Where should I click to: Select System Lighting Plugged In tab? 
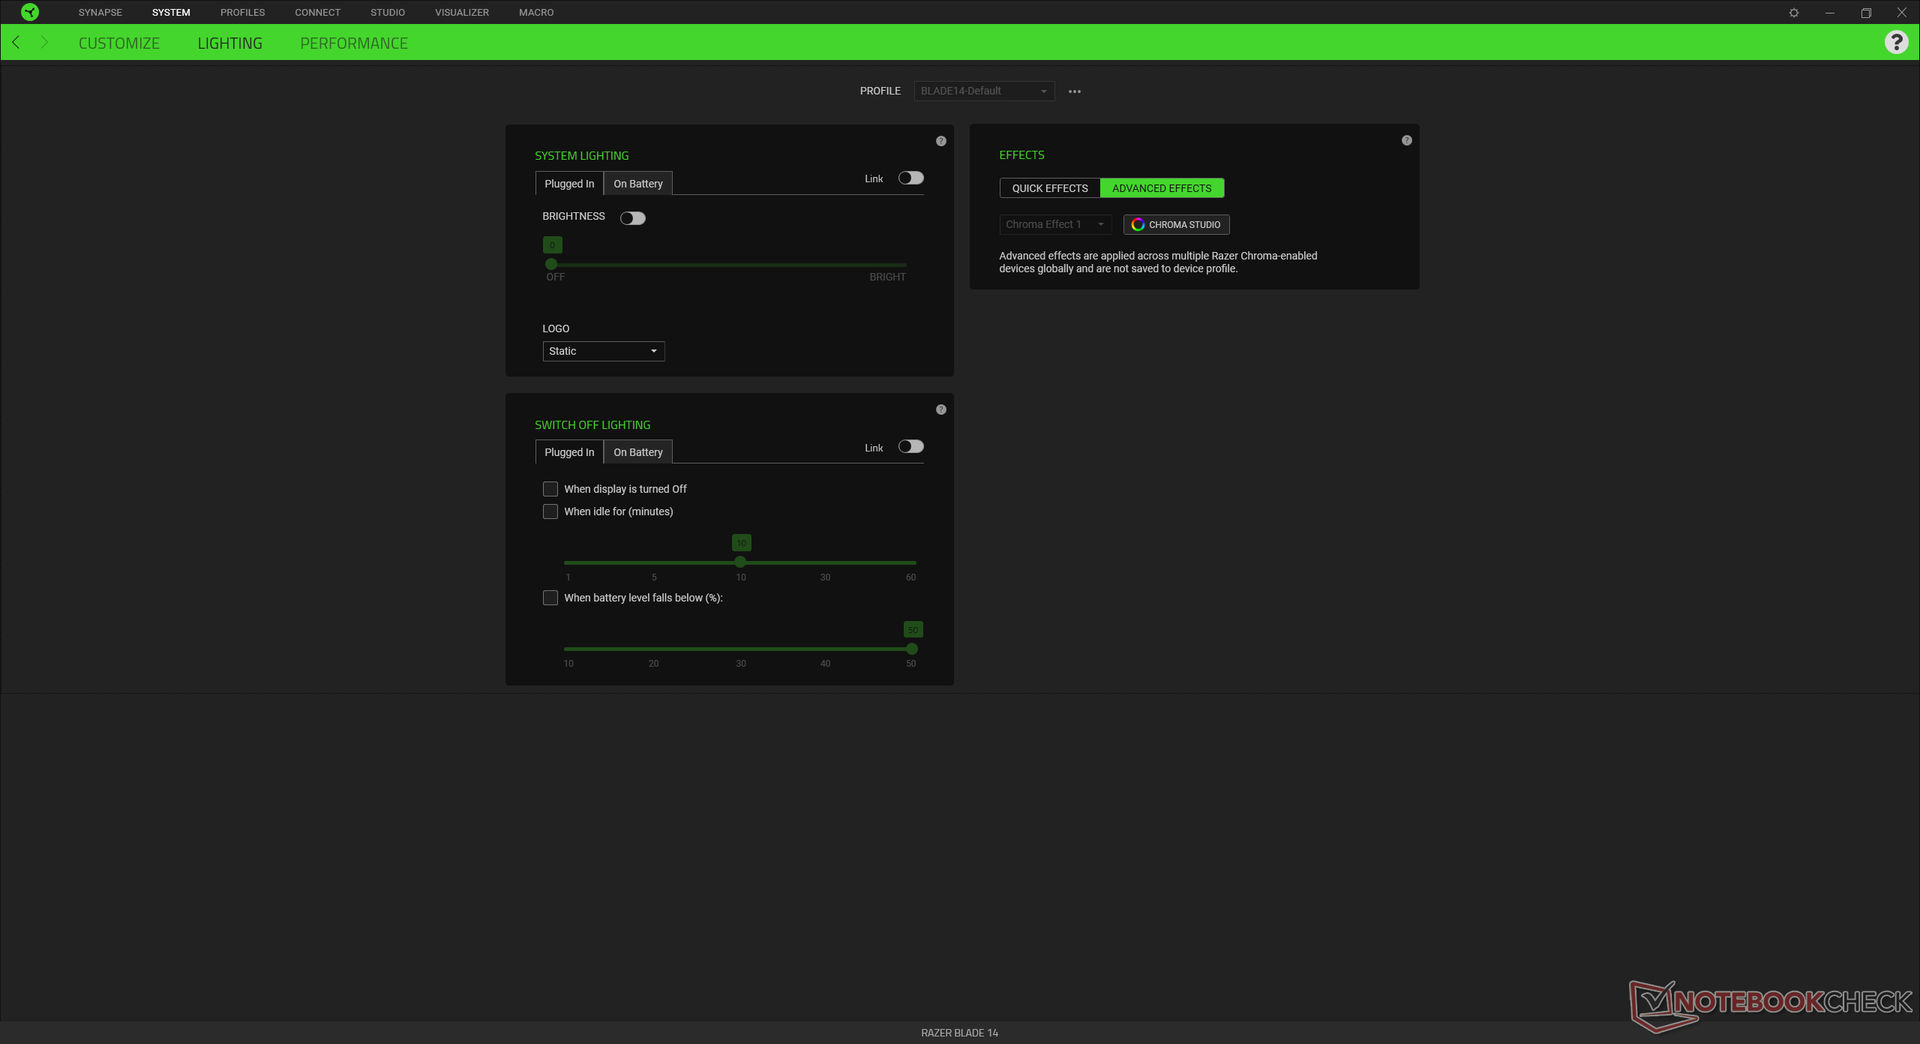pos(569,184)
